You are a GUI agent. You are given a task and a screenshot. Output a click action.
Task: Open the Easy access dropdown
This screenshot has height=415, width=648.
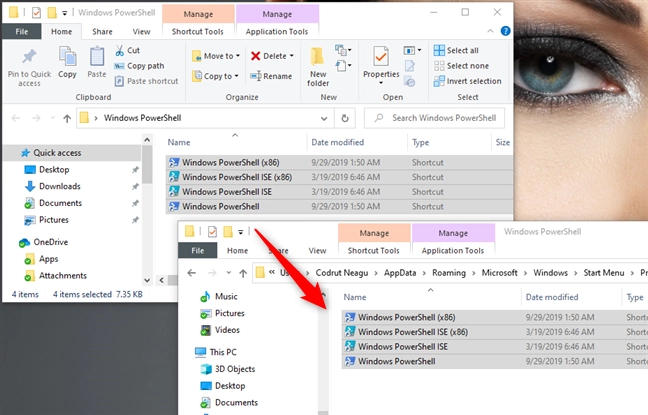(x=343, y=66)
